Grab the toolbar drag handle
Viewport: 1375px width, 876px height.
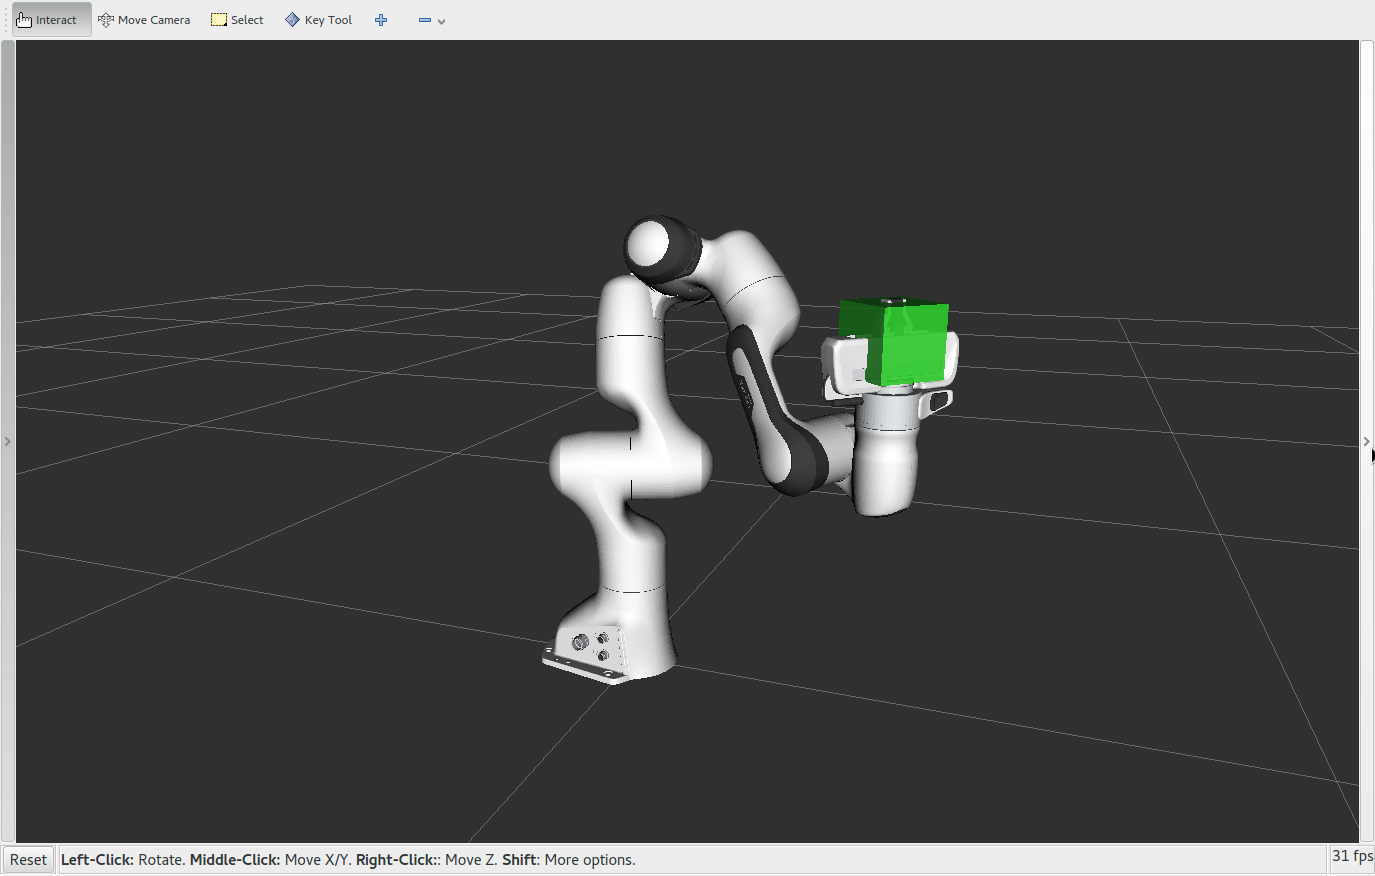coord(7,20)
